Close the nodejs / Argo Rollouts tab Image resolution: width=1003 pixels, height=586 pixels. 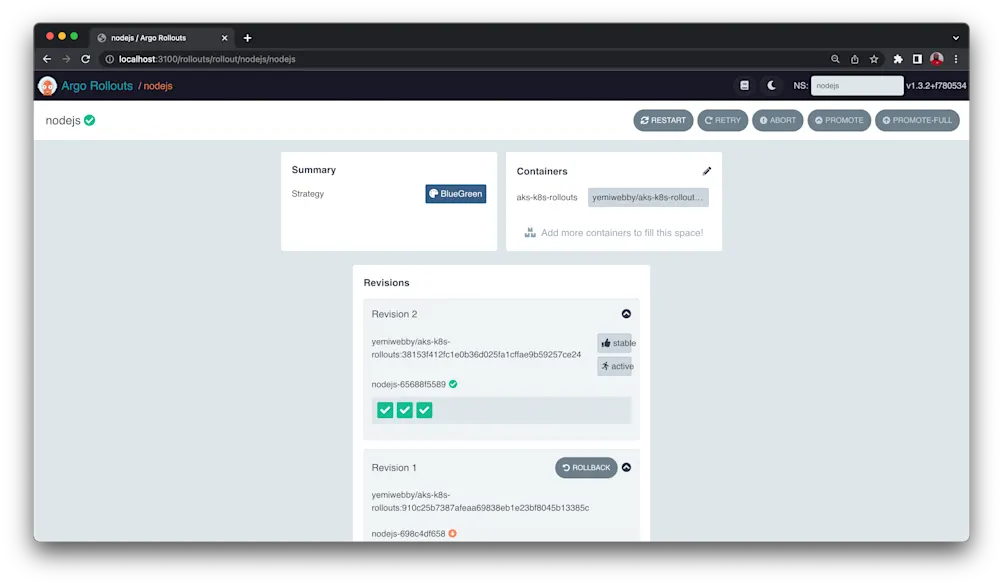225,38
